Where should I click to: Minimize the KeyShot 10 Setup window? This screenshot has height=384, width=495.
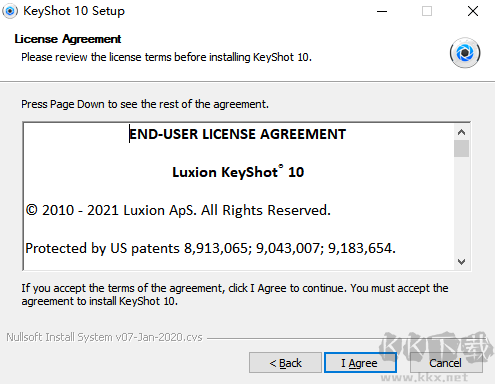tap(382, 11)
